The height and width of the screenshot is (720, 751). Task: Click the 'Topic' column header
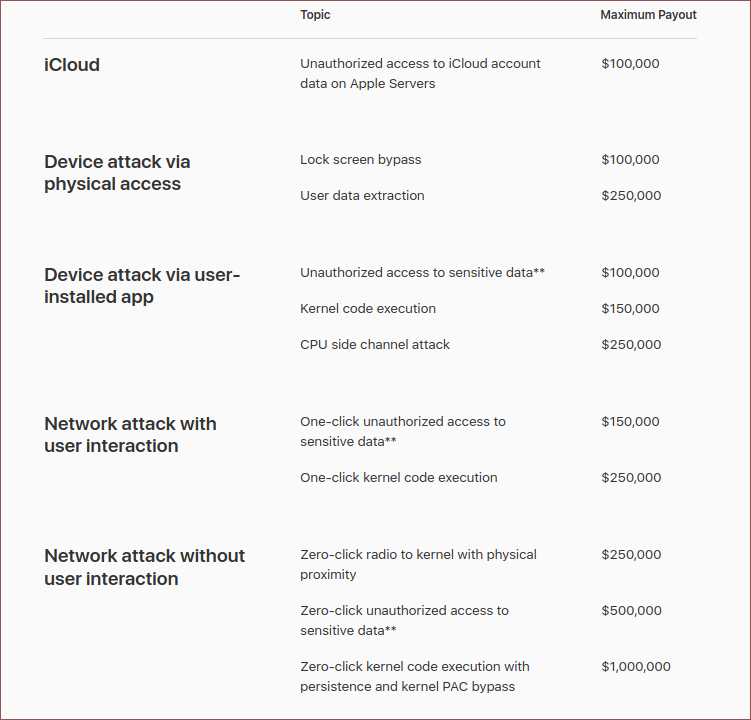point(315,15)
